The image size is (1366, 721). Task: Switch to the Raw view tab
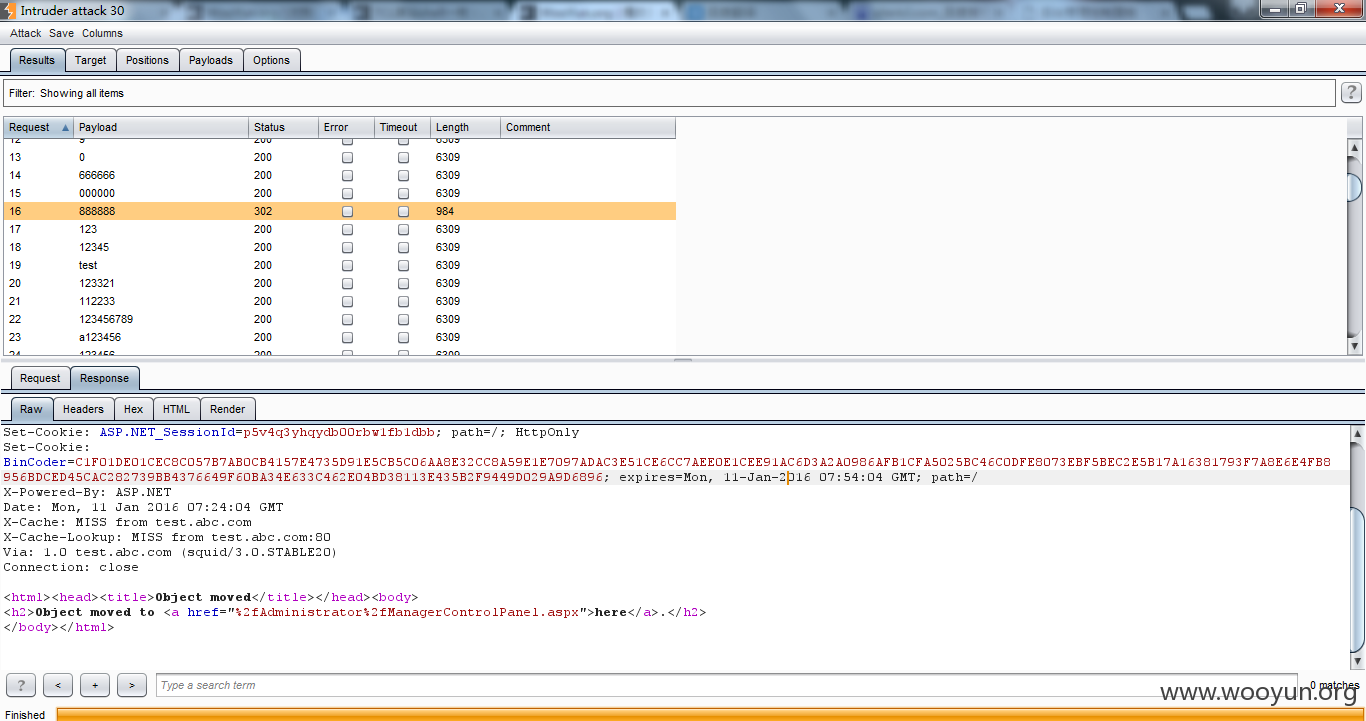click(x=32, y=409)
